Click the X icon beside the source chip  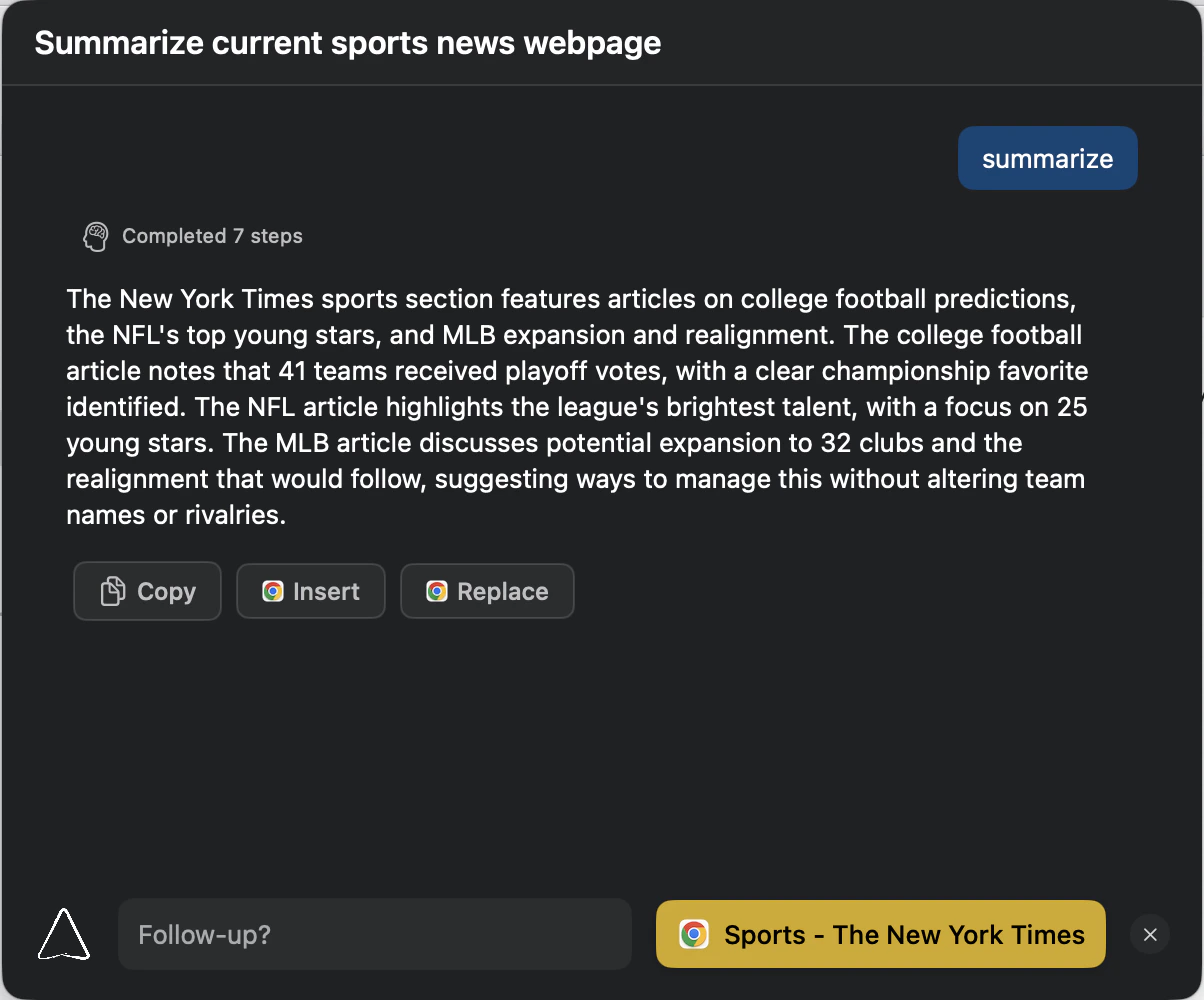1149,934
